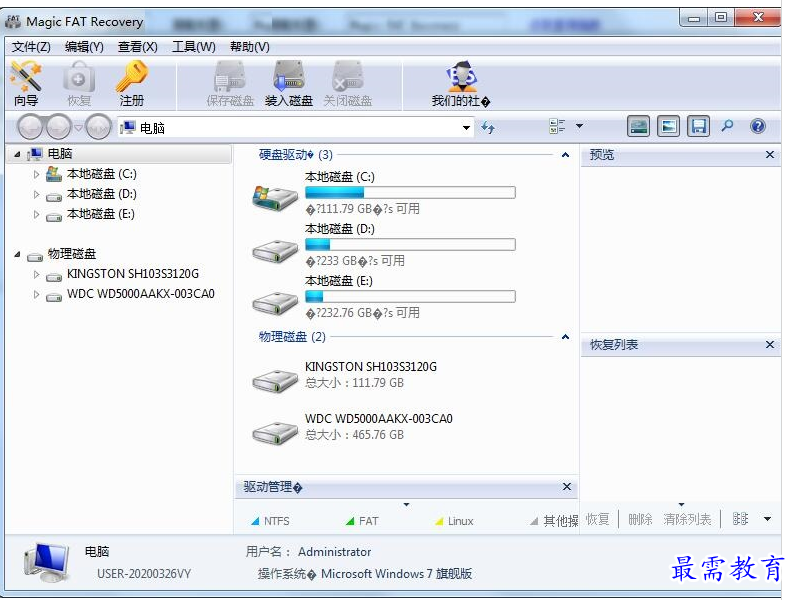Screen dimensions: 793x600
Task: Click the D: drive usage bar
Action: coord(410,244)
